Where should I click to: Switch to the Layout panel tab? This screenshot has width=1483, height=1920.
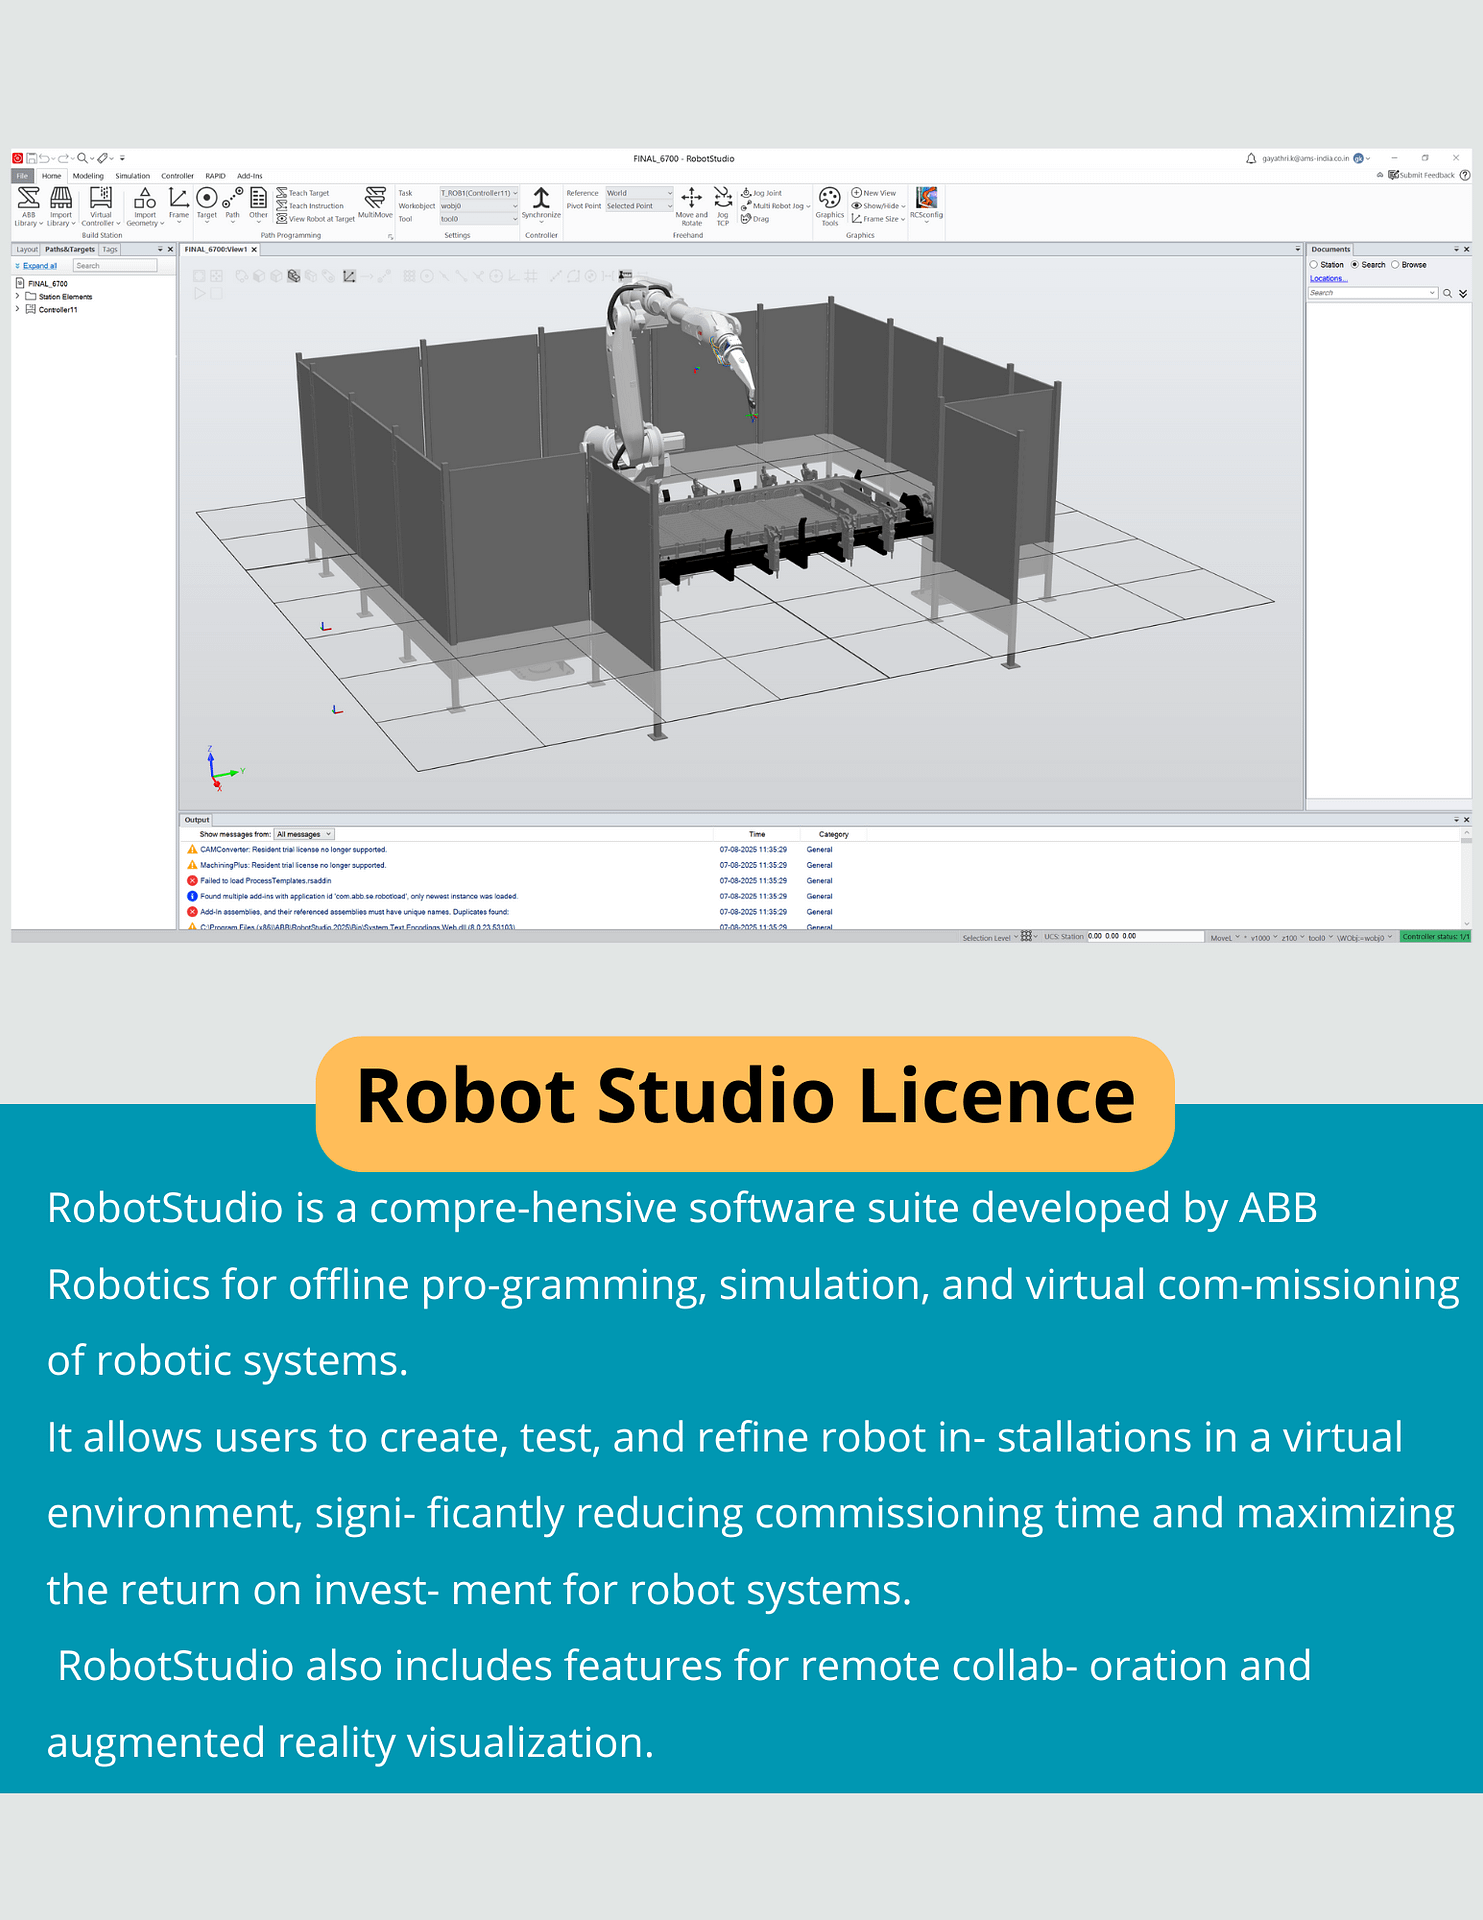27,249
